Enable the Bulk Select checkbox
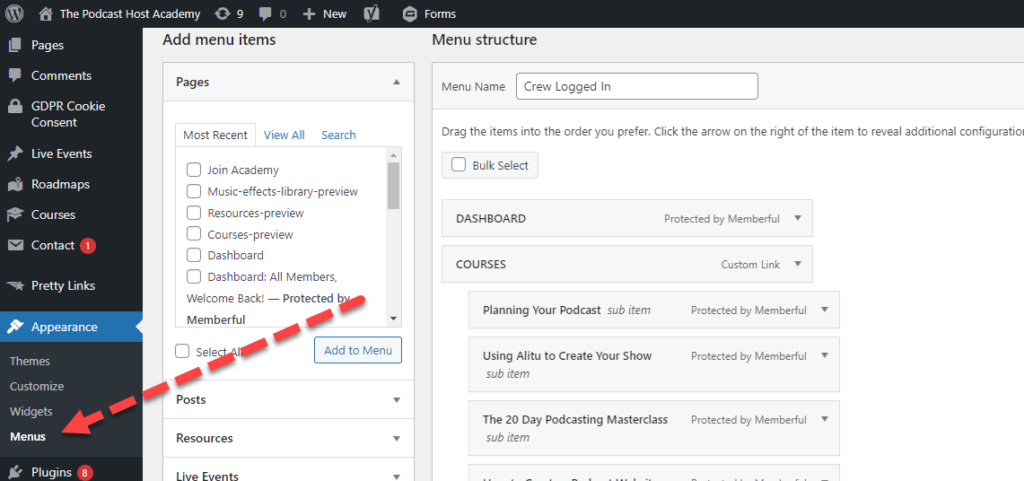Screen dimensions: 1024x481 click(459, 165)
